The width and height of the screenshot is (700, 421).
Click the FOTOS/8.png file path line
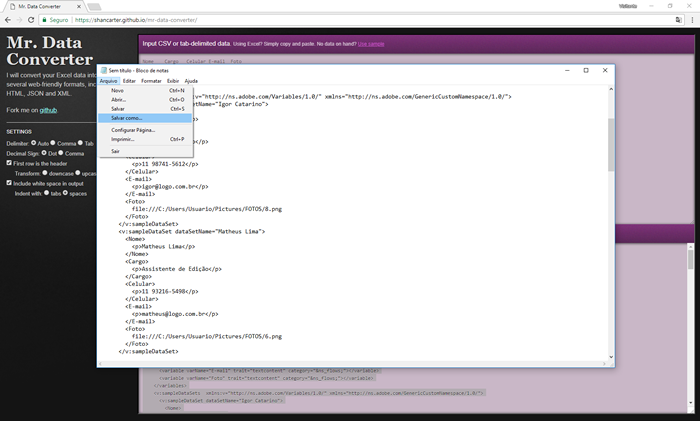click(207, 209)
